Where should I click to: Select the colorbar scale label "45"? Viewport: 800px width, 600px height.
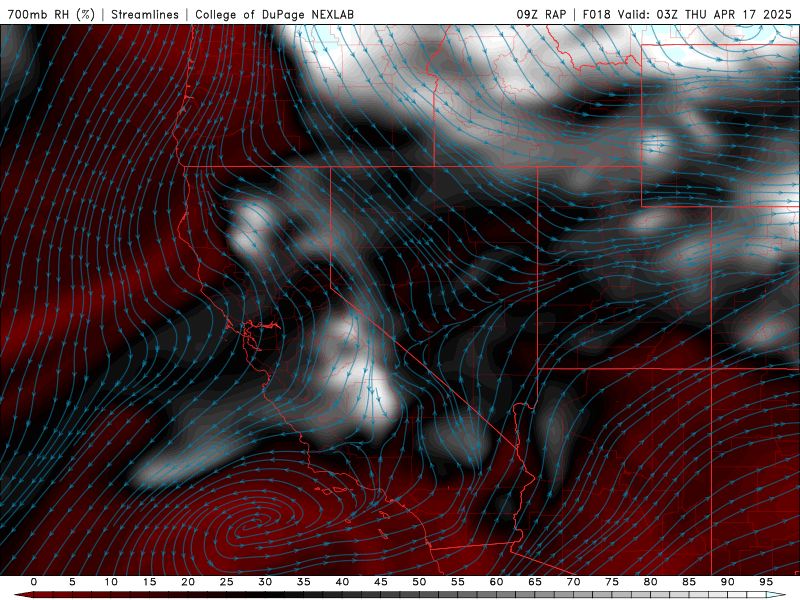pyautogui.click(x=380, y=582)
